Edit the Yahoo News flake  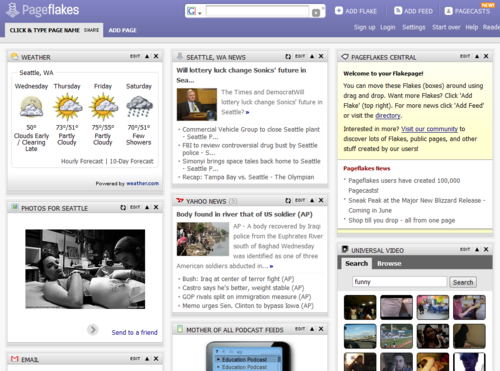click(x=300, y=200)
